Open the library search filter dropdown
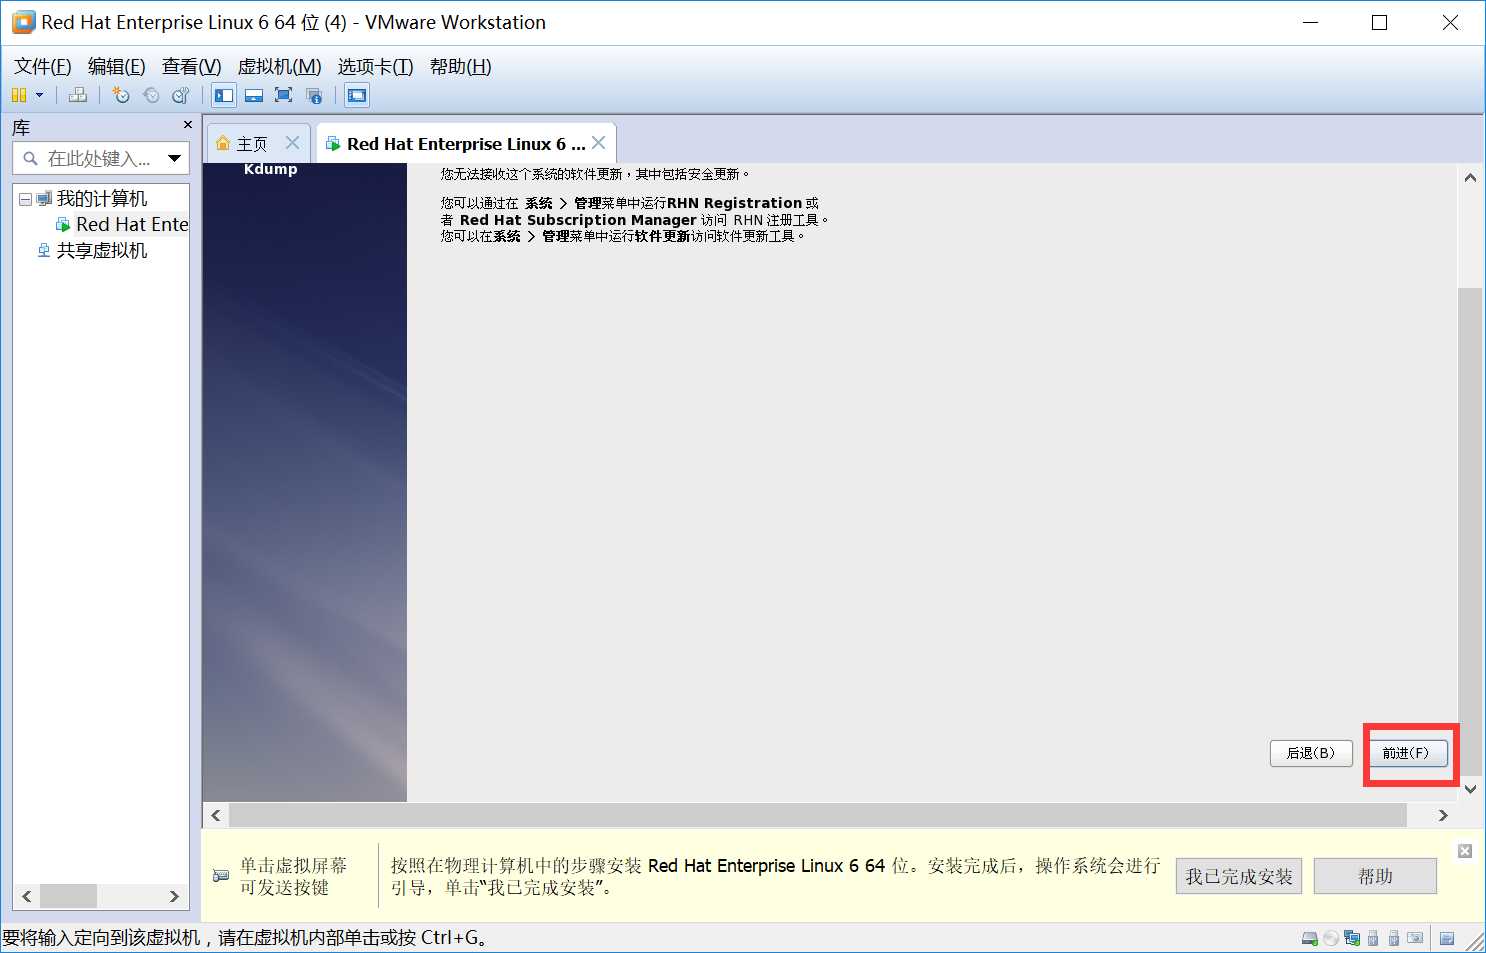Viewport: 1486px width, 953px height. click(x=175, y=158)
